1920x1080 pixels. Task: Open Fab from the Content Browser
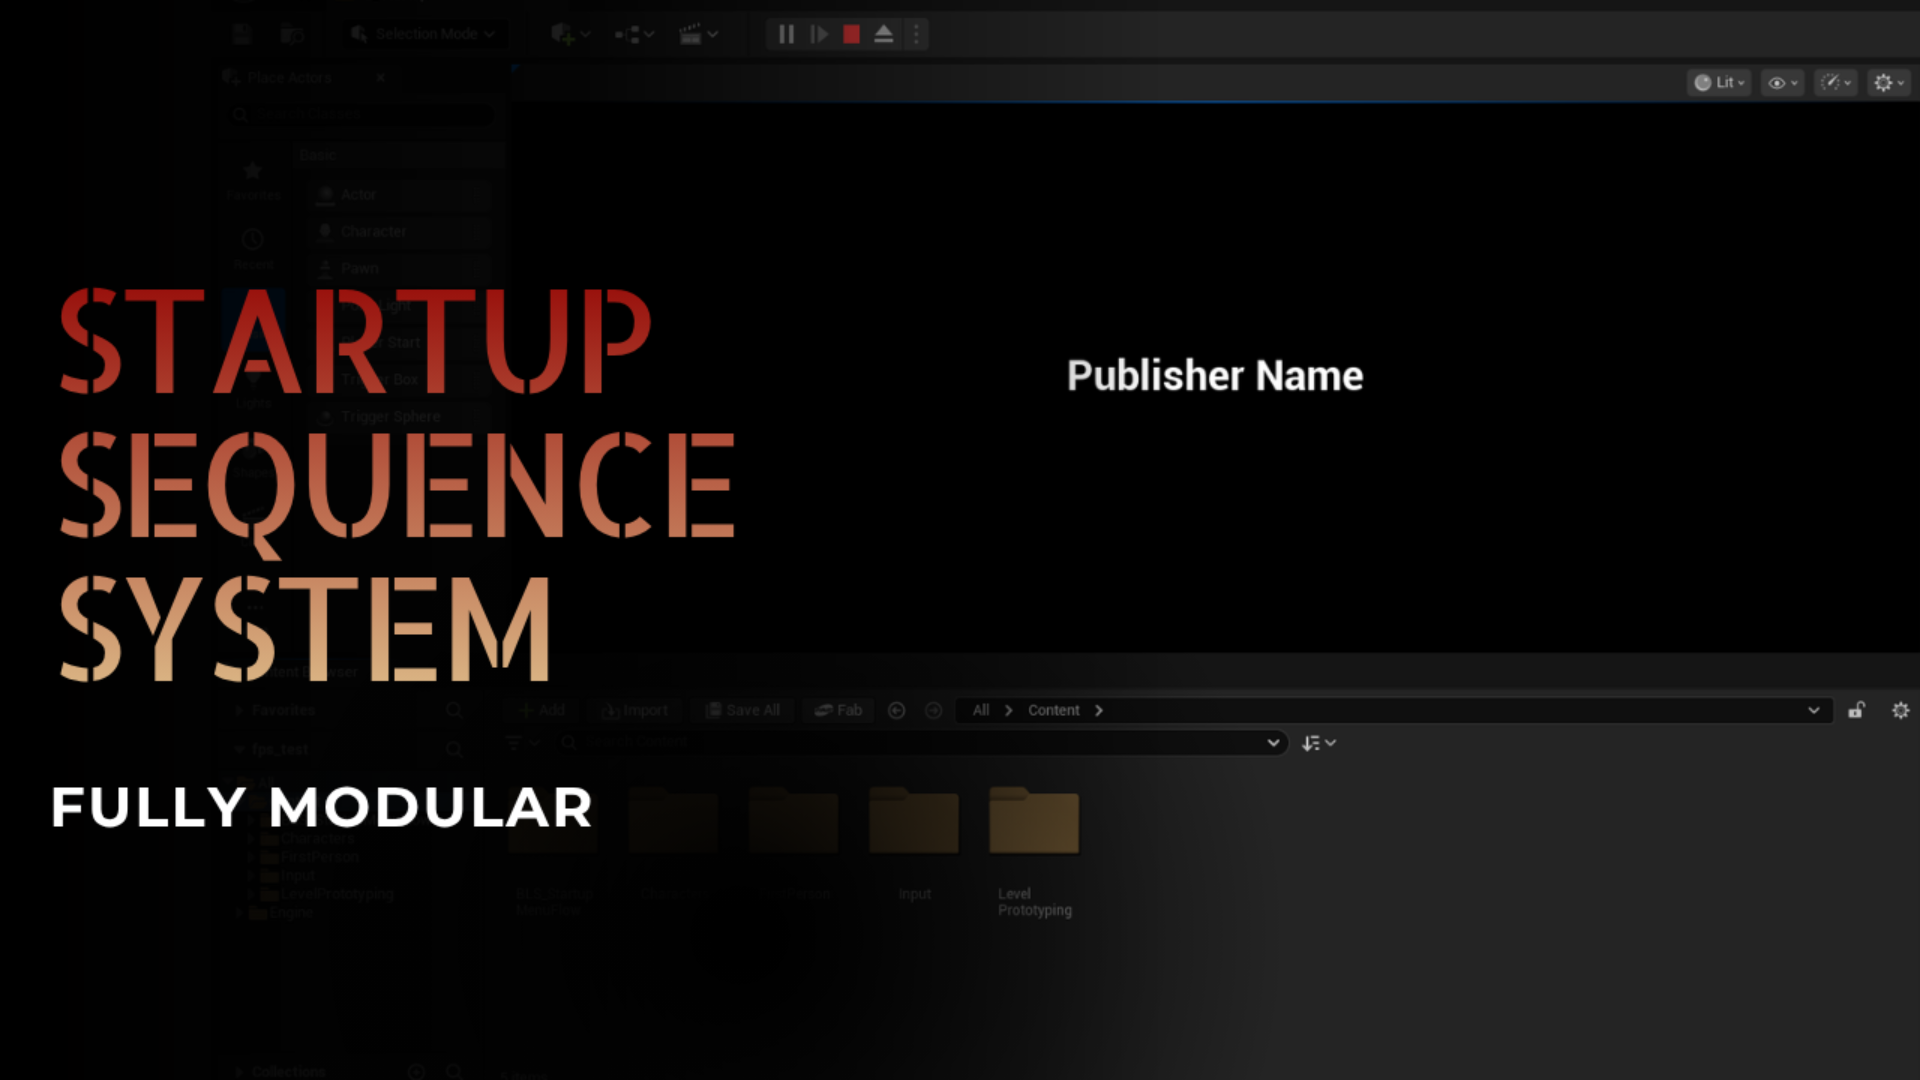(838, 710)
